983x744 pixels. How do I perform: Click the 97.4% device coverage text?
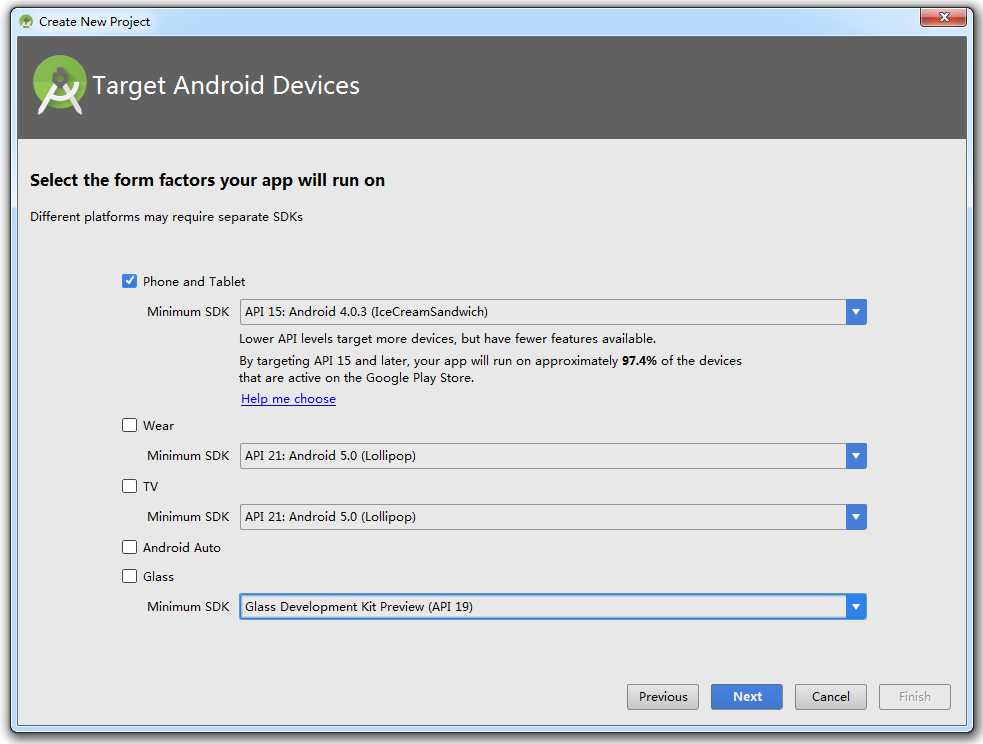pyautogui.click(x=639, y=361)
